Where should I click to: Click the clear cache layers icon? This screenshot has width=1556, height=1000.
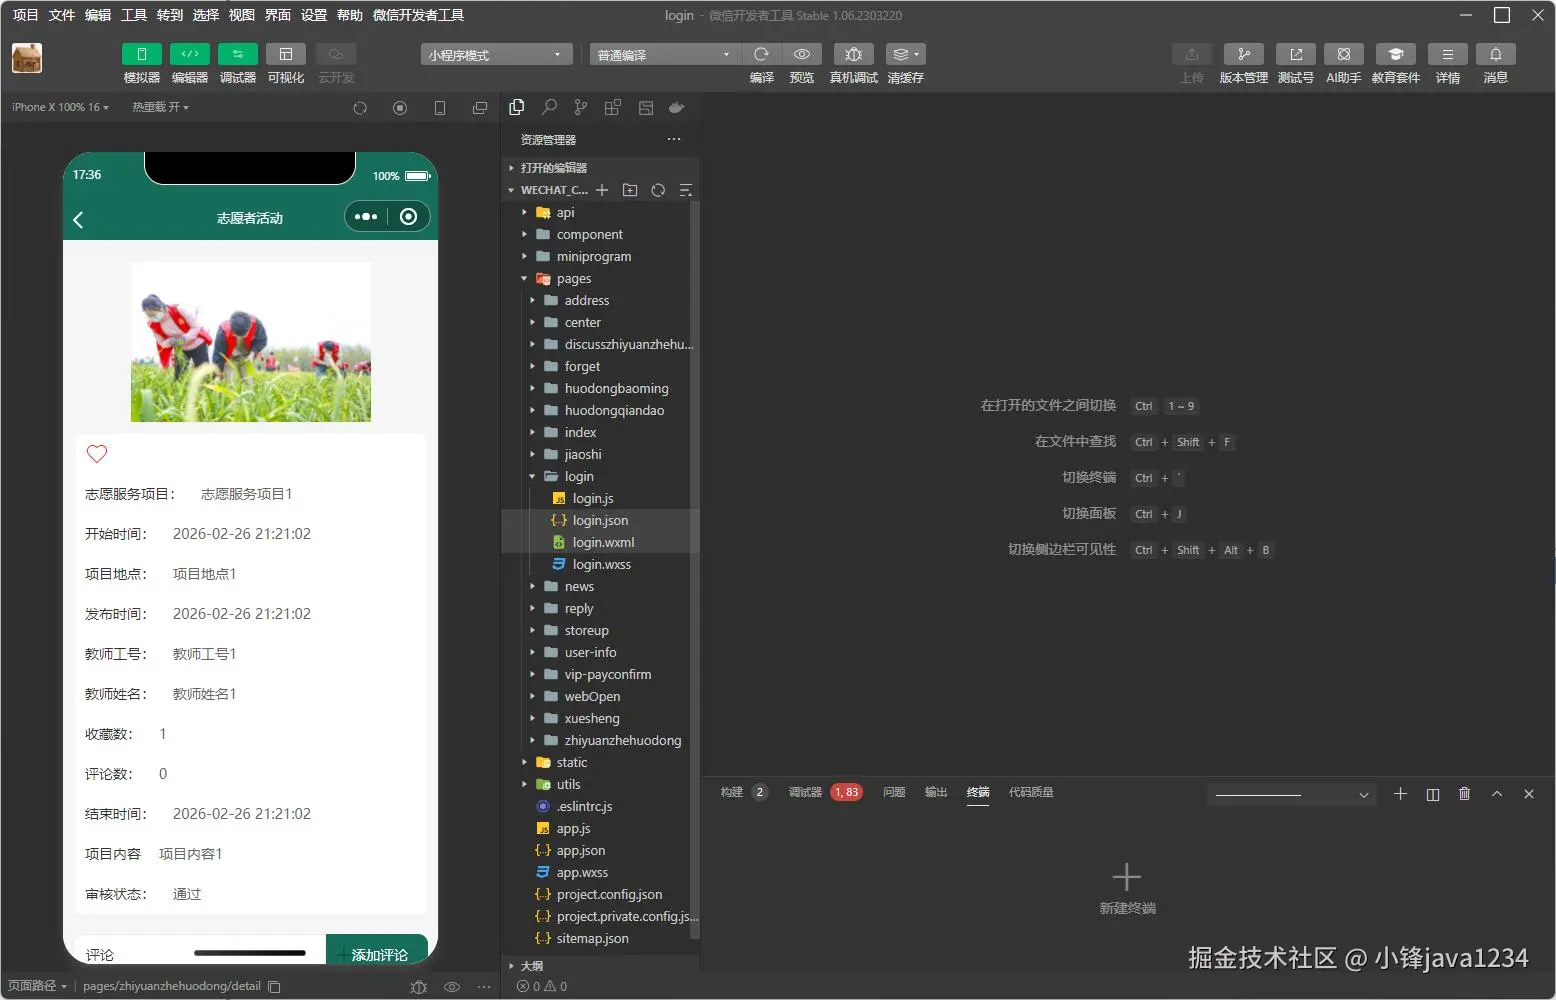905,54
